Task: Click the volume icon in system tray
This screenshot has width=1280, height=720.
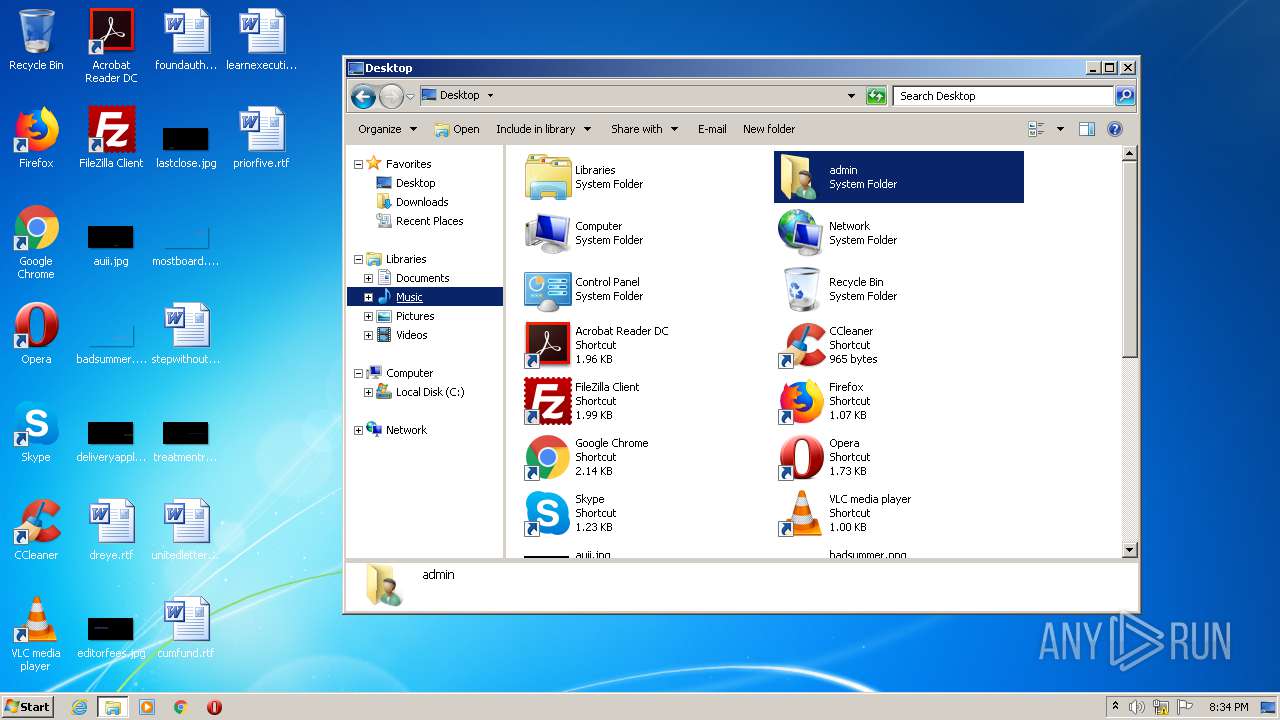Action: point(1137,707)
